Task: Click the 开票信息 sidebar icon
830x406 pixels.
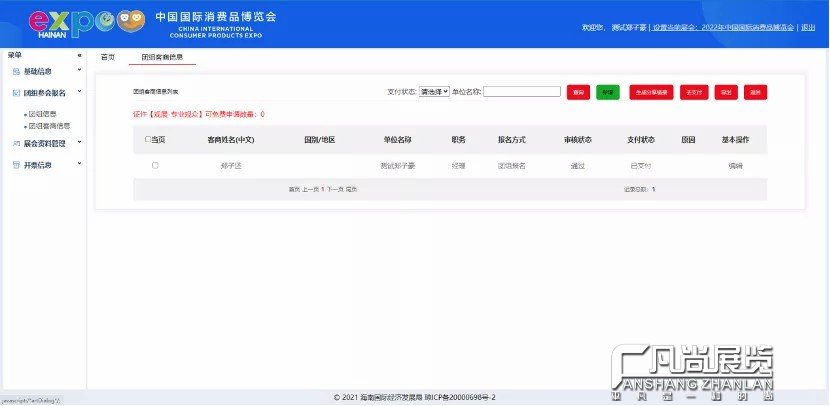Action: click(15, 166)
